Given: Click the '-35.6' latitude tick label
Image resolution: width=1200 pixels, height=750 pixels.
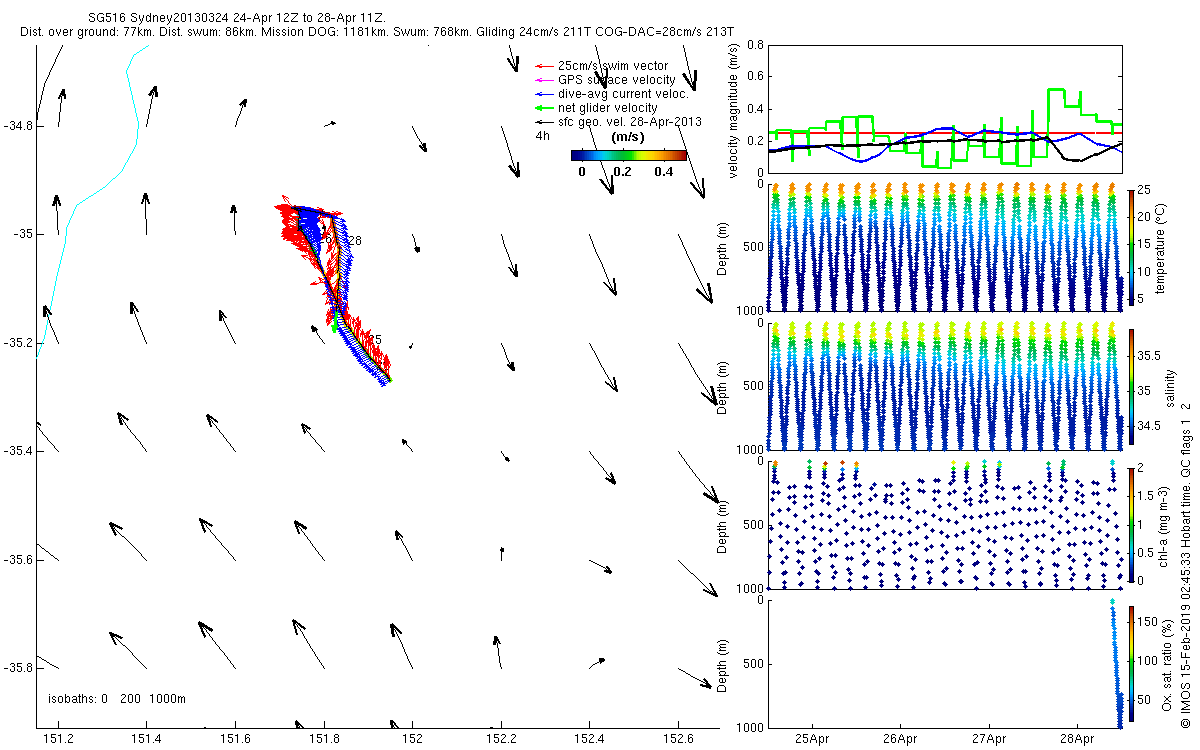Looking at the screenshot, I should (x=17, y=560).
